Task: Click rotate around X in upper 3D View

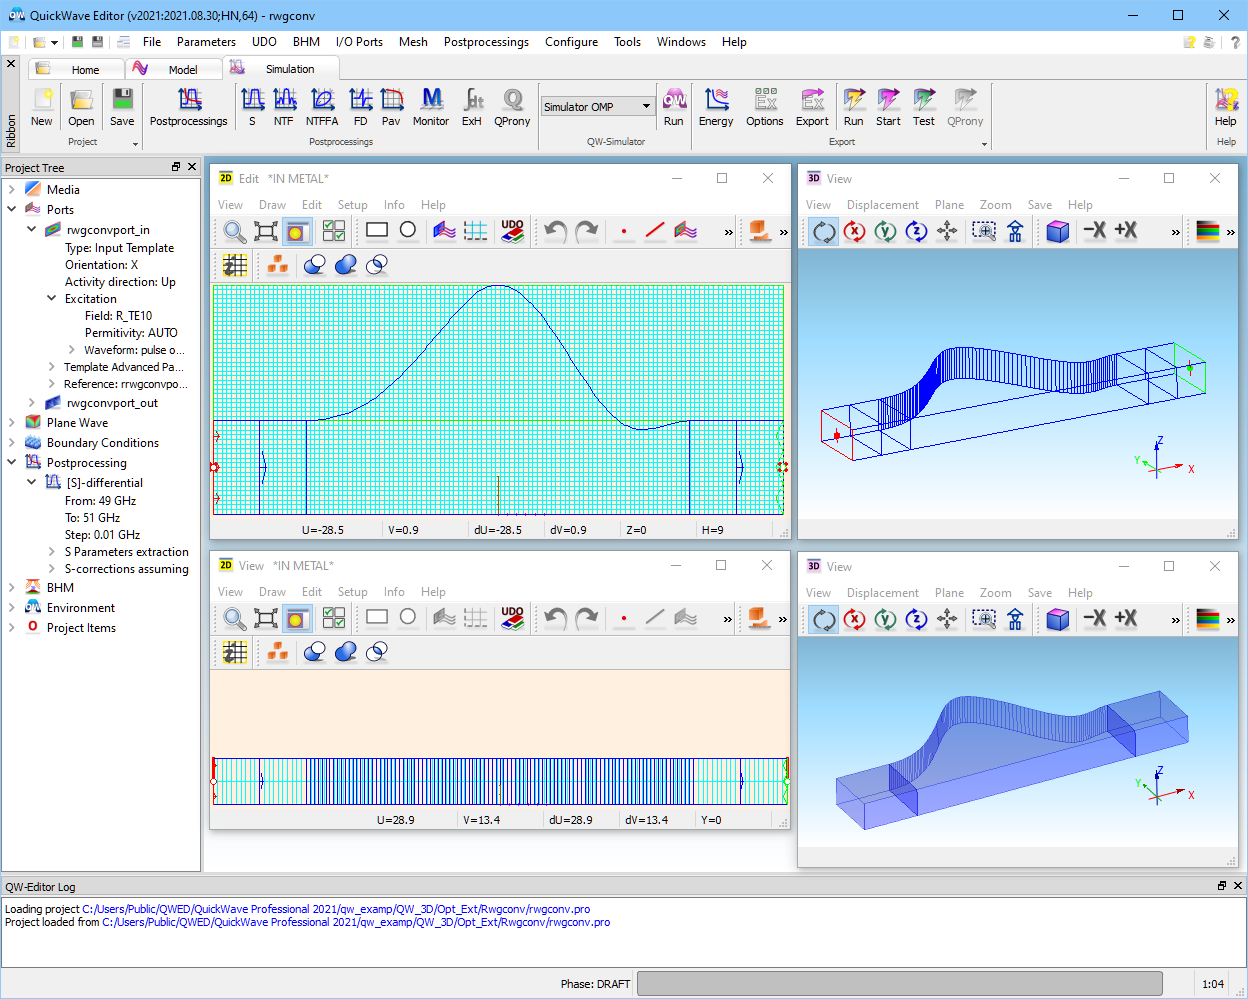Action: 854,231
